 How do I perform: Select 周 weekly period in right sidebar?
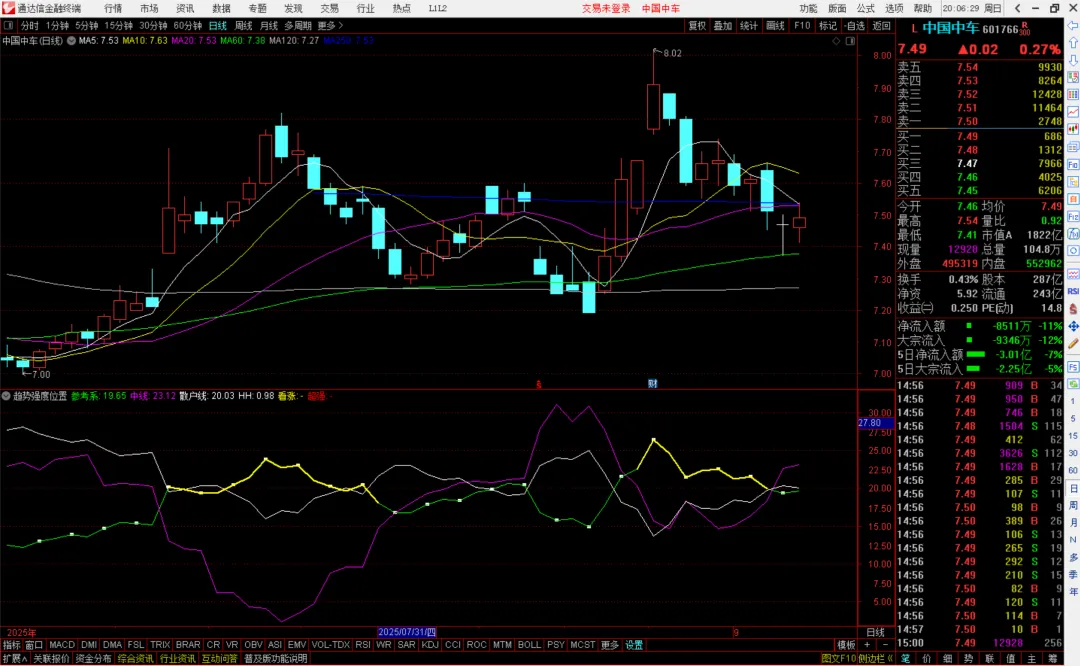pyautogui.click(x=1073, y=505)
